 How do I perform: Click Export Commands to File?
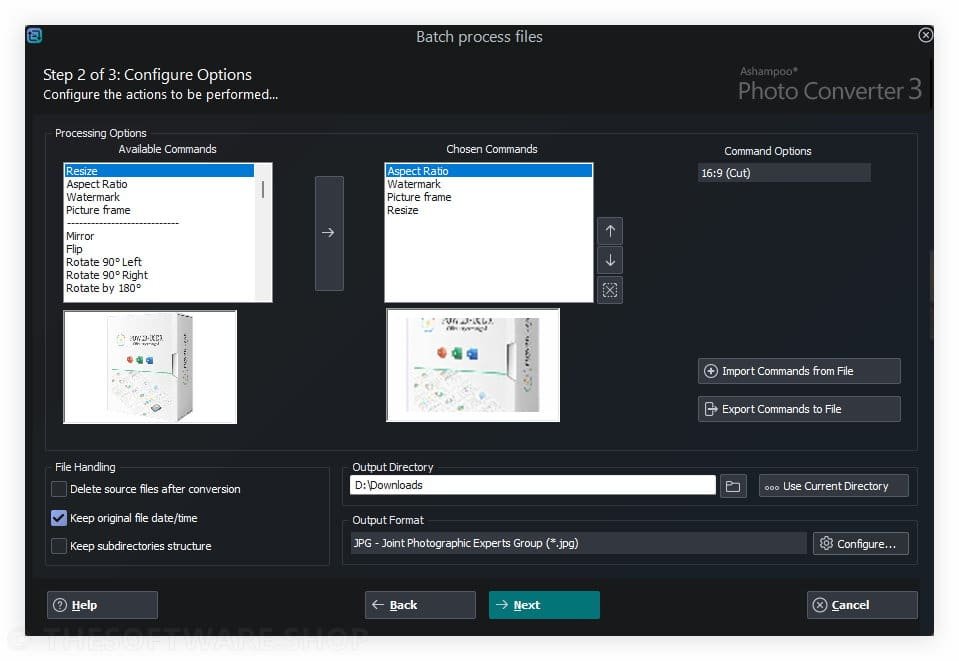tap(798, 409)
